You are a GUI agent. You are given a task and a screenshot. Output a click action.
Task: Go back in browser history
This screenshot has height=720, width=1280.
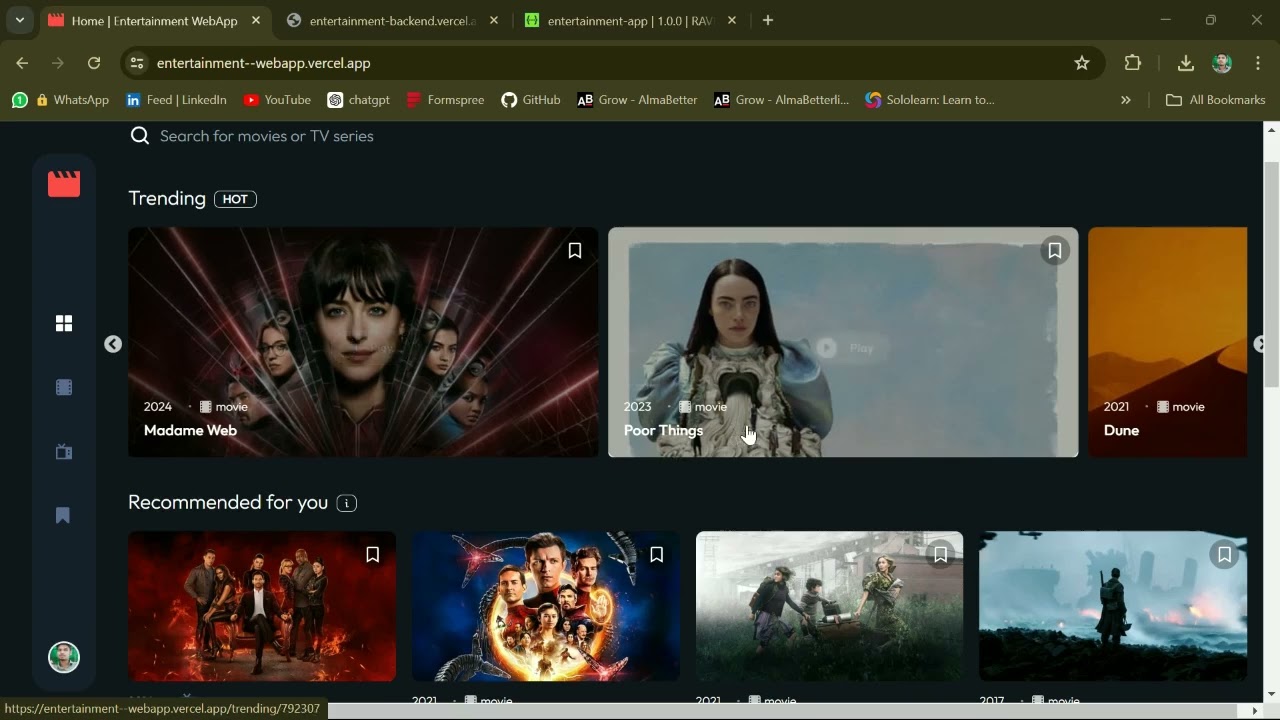[x=22, y=63]
